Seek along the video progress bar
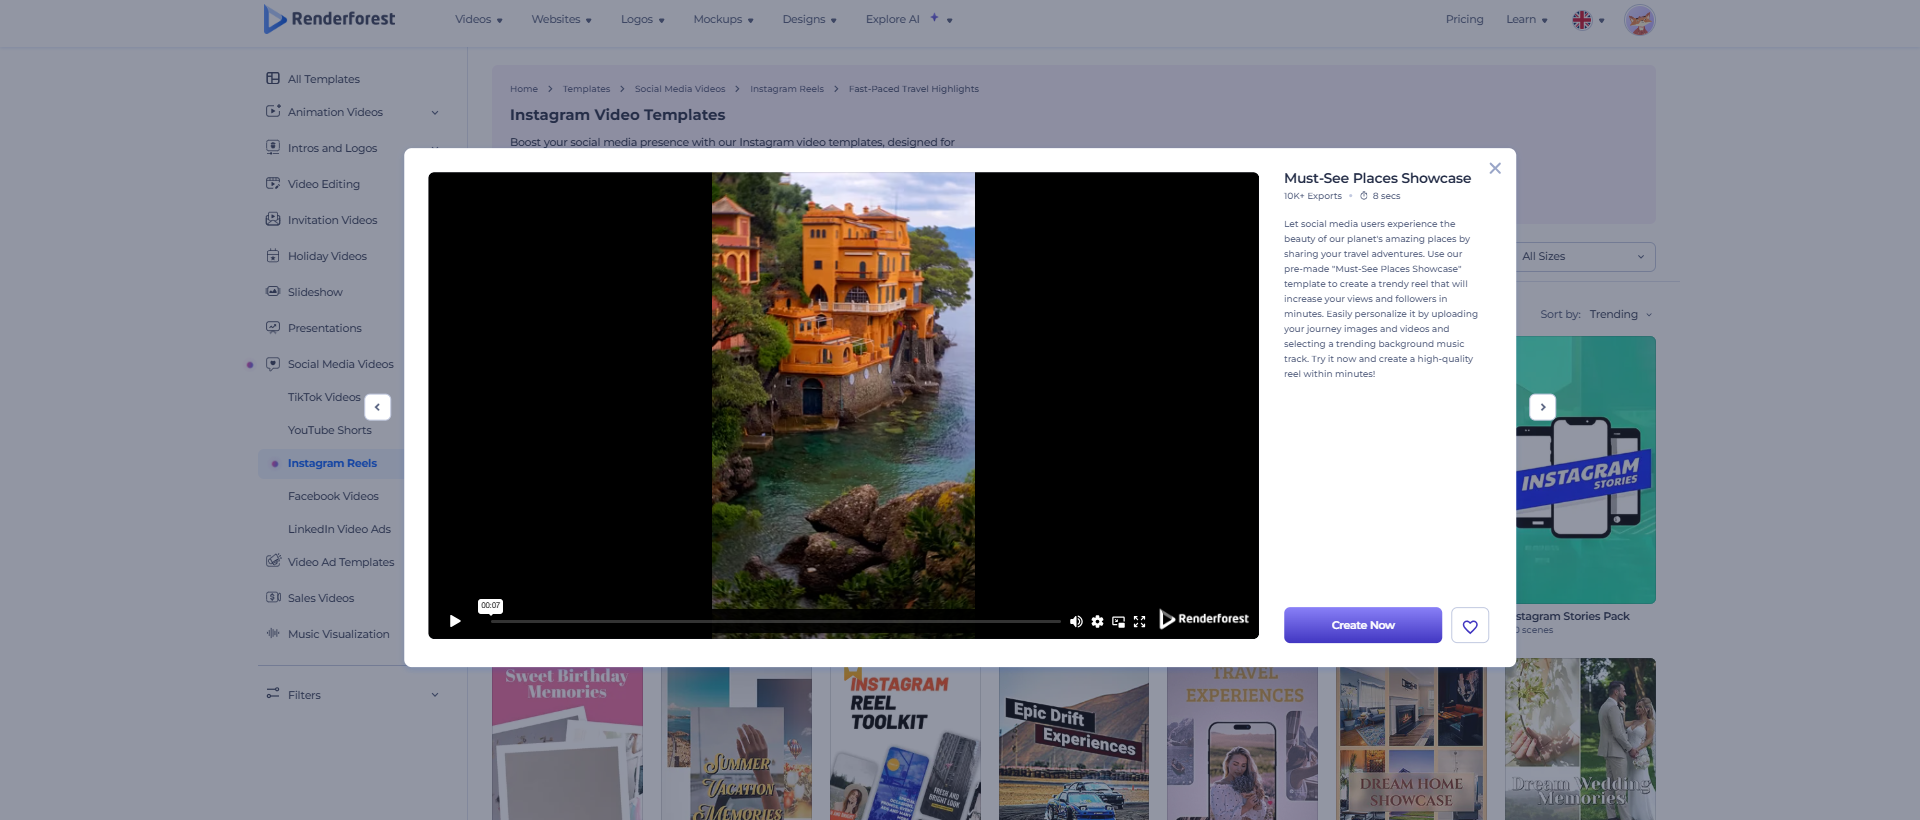The height and width of the screenshot is (820, 1920). pos(775,622)
